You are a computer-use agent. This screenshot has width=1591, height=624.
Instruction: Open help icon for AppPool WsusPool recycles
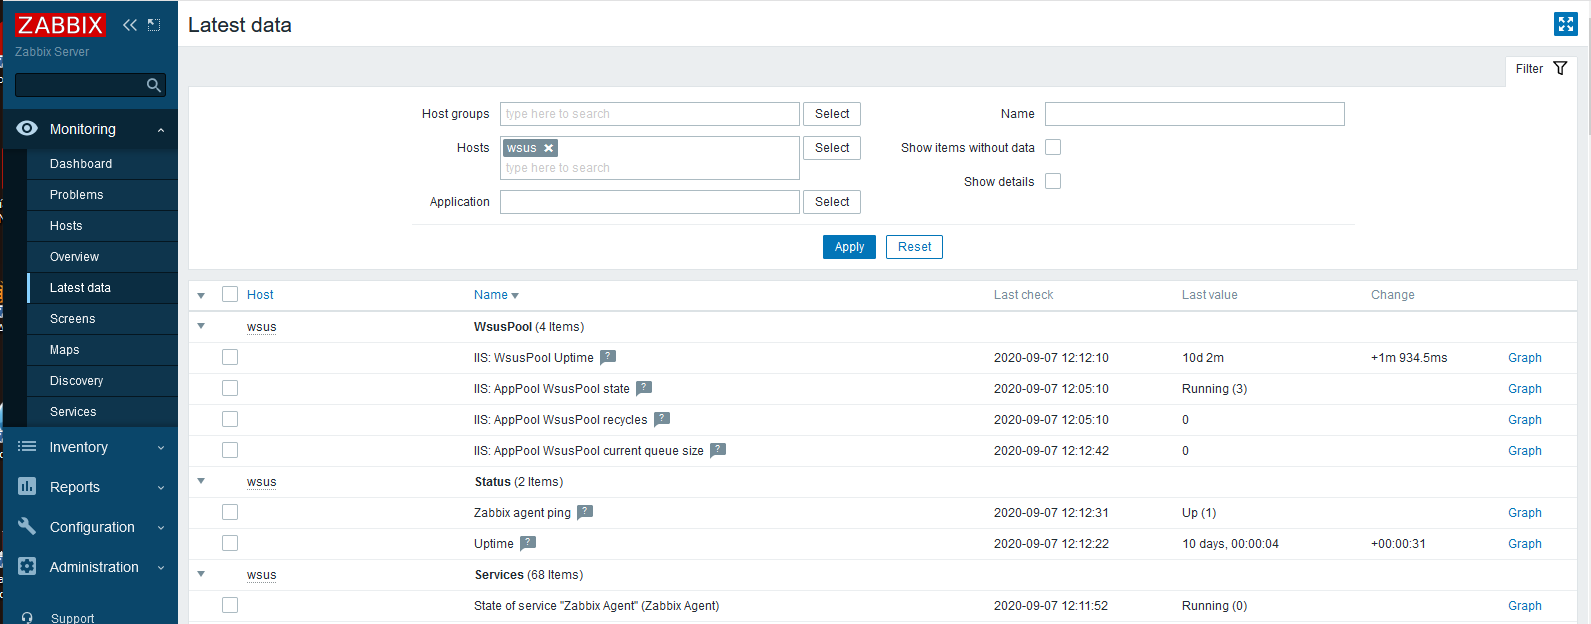tap(662, 419)
